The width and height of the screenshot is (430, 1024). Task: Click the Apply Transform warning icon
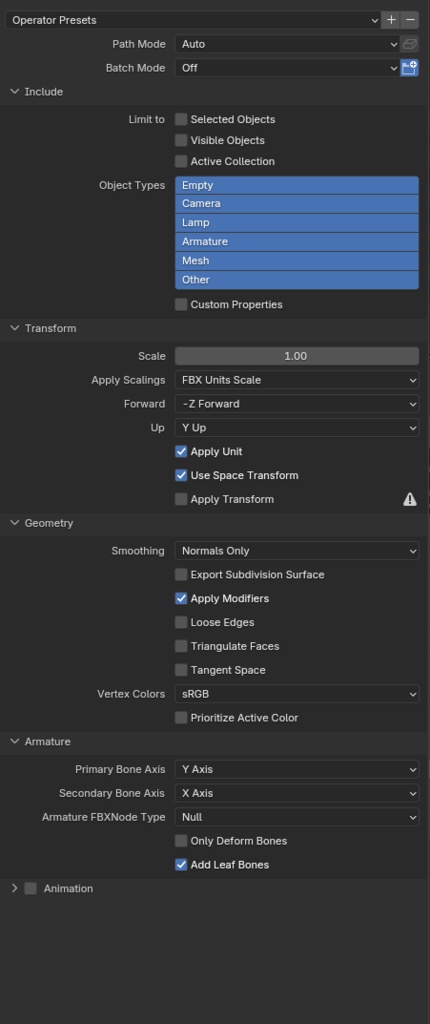click(410, 500)
